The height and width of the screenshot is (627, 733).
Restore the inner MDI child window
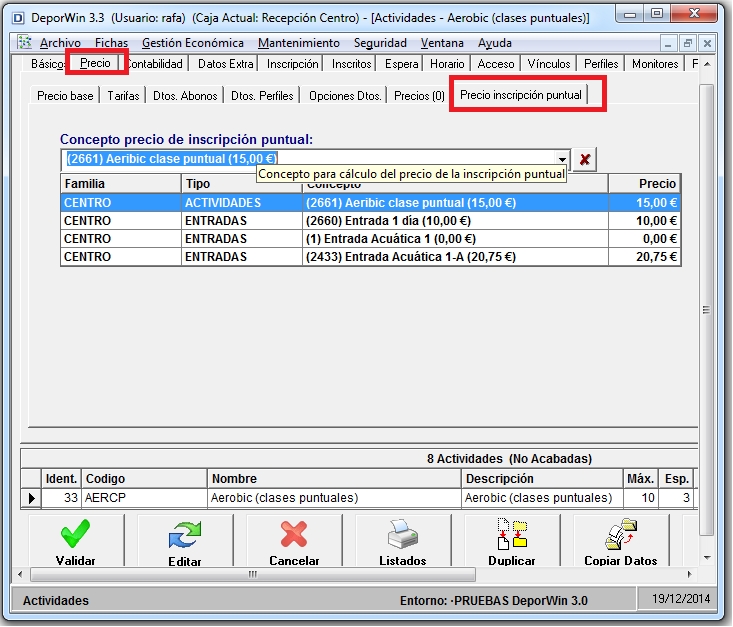pyautogui.click(x=688, y=43)
